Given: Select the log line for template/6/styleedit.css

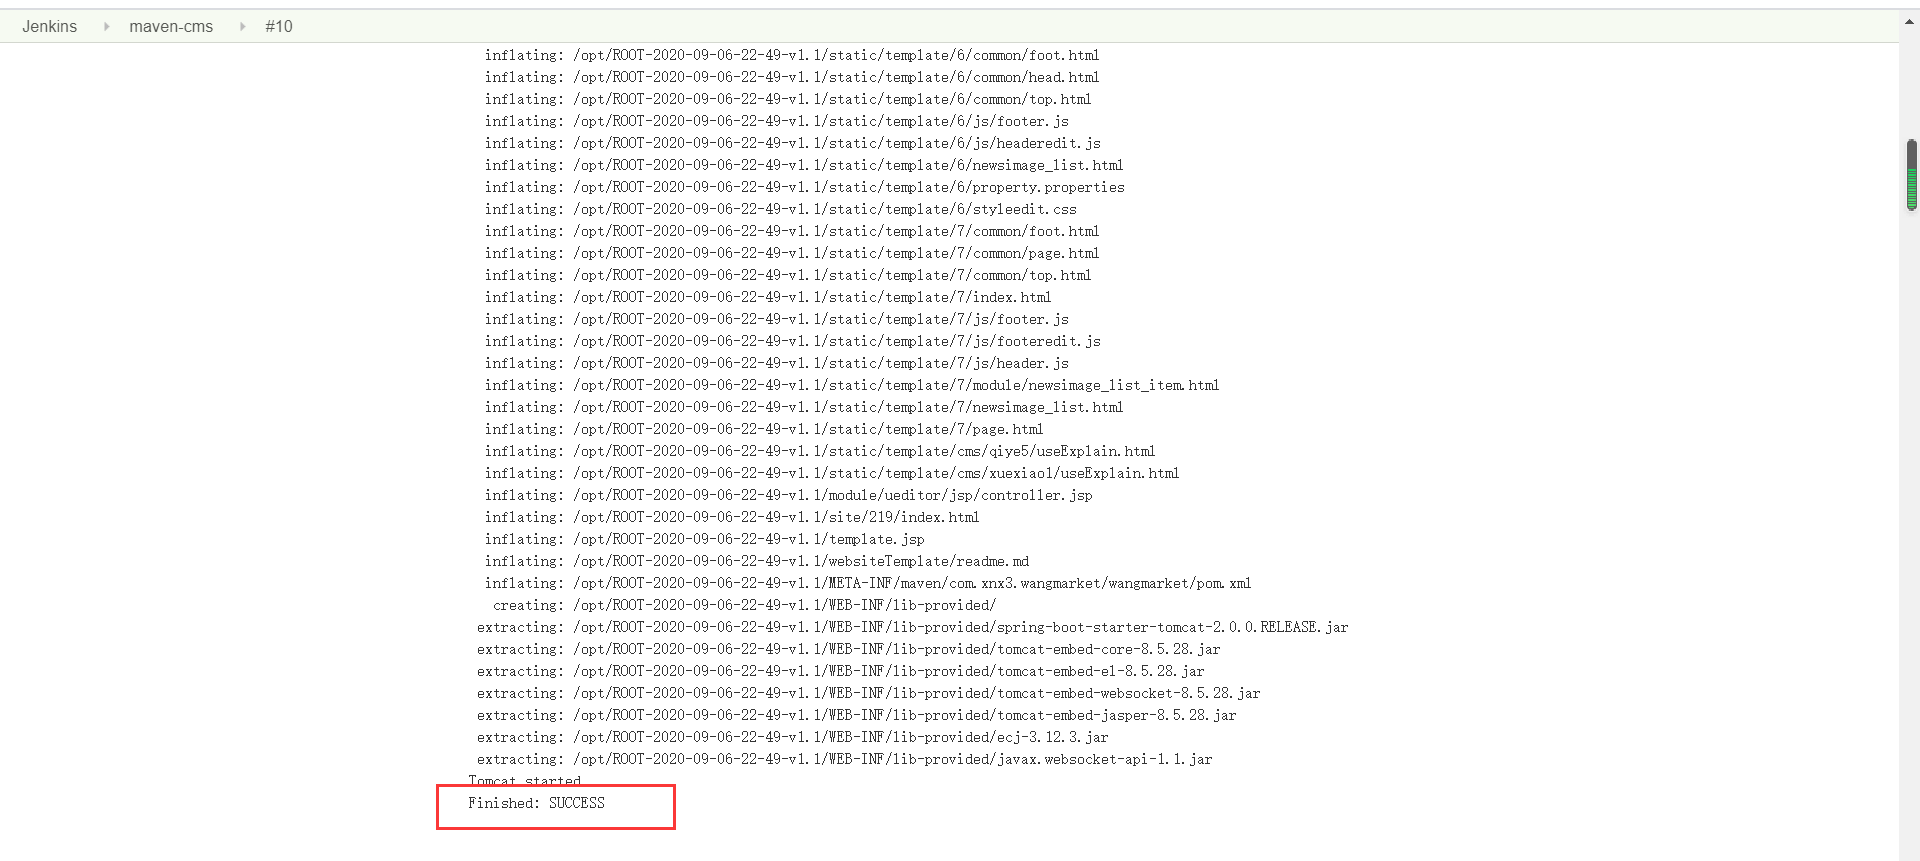Looking at the screenshot, I should pyautogui.click(x=781, y=209).
